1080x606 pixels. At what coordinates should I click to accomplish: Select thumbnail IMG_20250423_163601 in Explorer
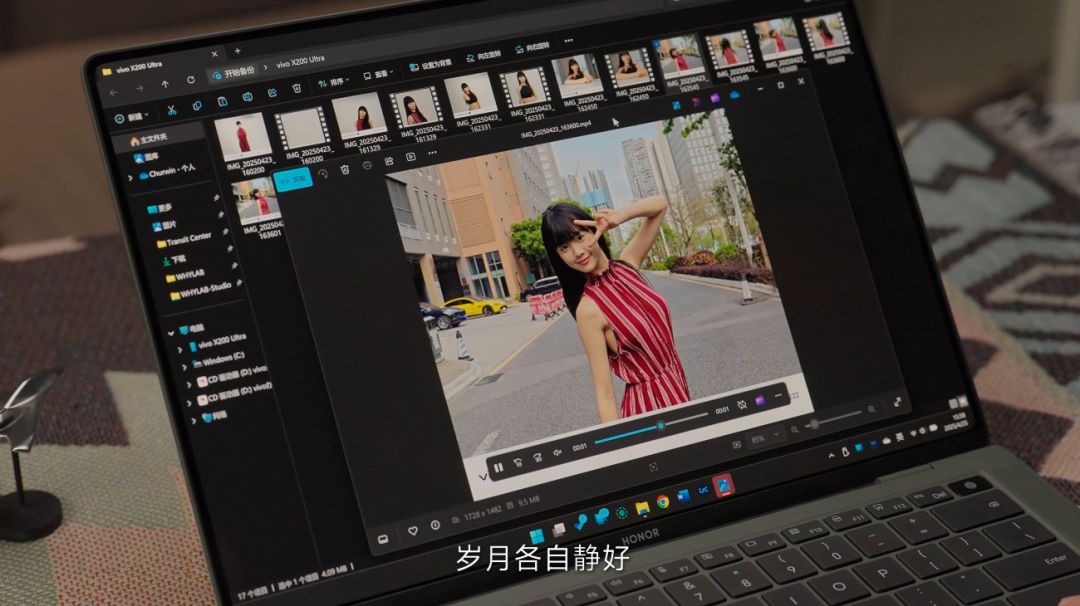click(258, 208)
